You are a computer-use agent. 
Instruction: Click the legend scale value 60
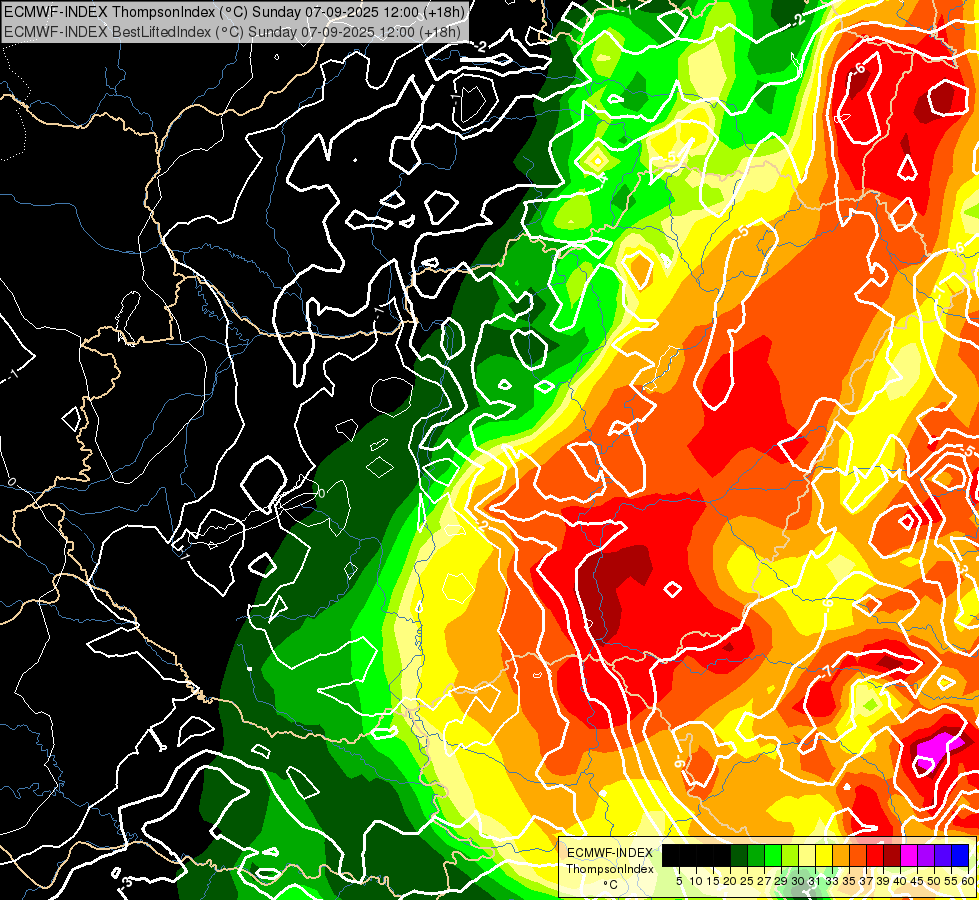click(968, 881)
